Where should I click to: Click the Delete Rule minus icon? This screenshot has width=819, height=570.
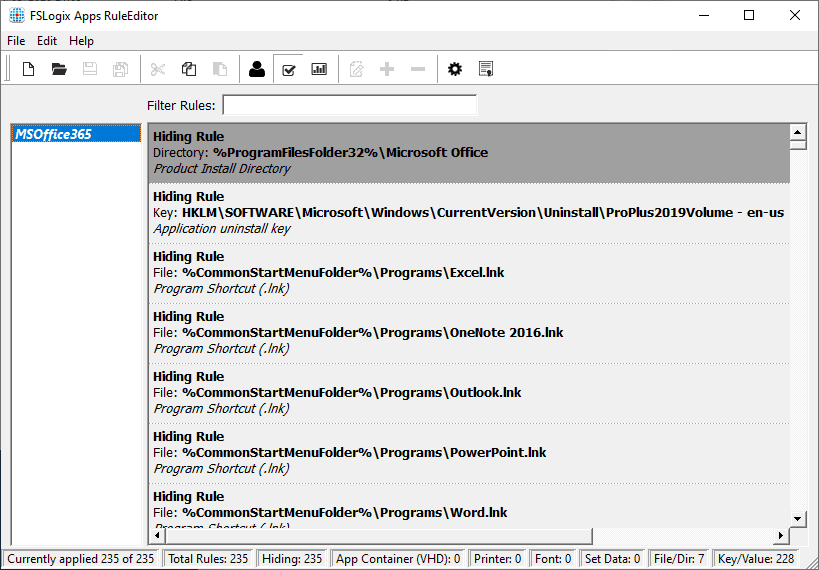coord(418,69)
